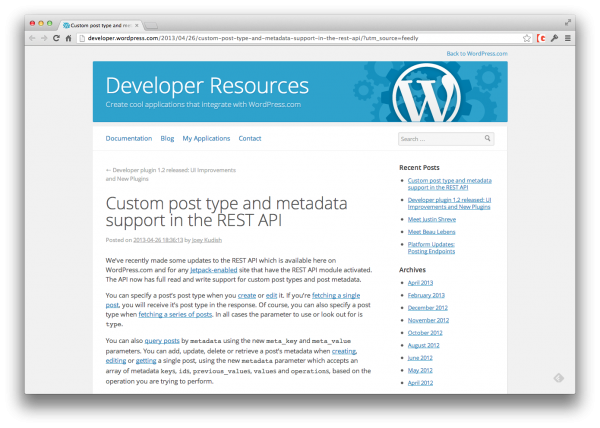Click the browser back arrow

coord(32,38)
